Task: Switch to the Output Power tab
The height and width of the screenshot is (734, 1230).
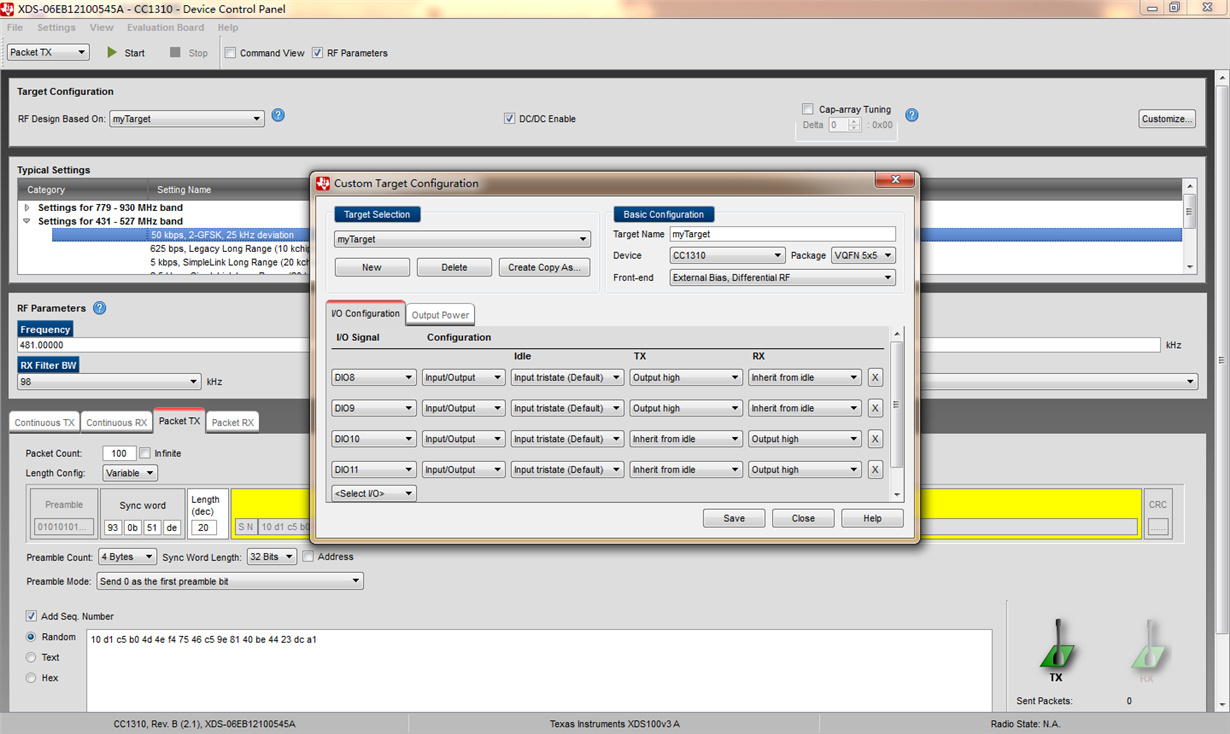Action: 440,315
